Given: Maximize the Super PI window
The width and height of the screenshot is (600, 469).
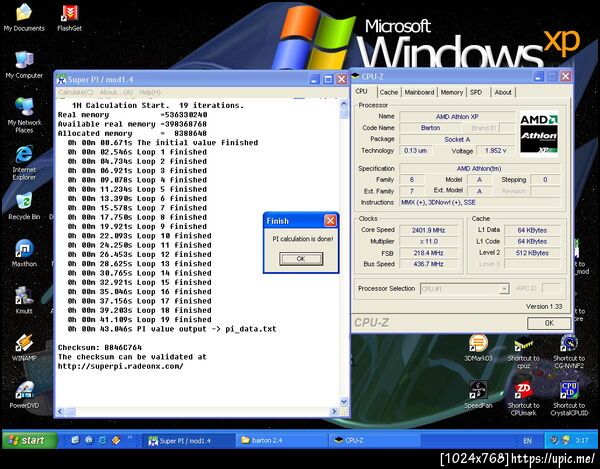Looking at the screenshot, I should 328,79.
